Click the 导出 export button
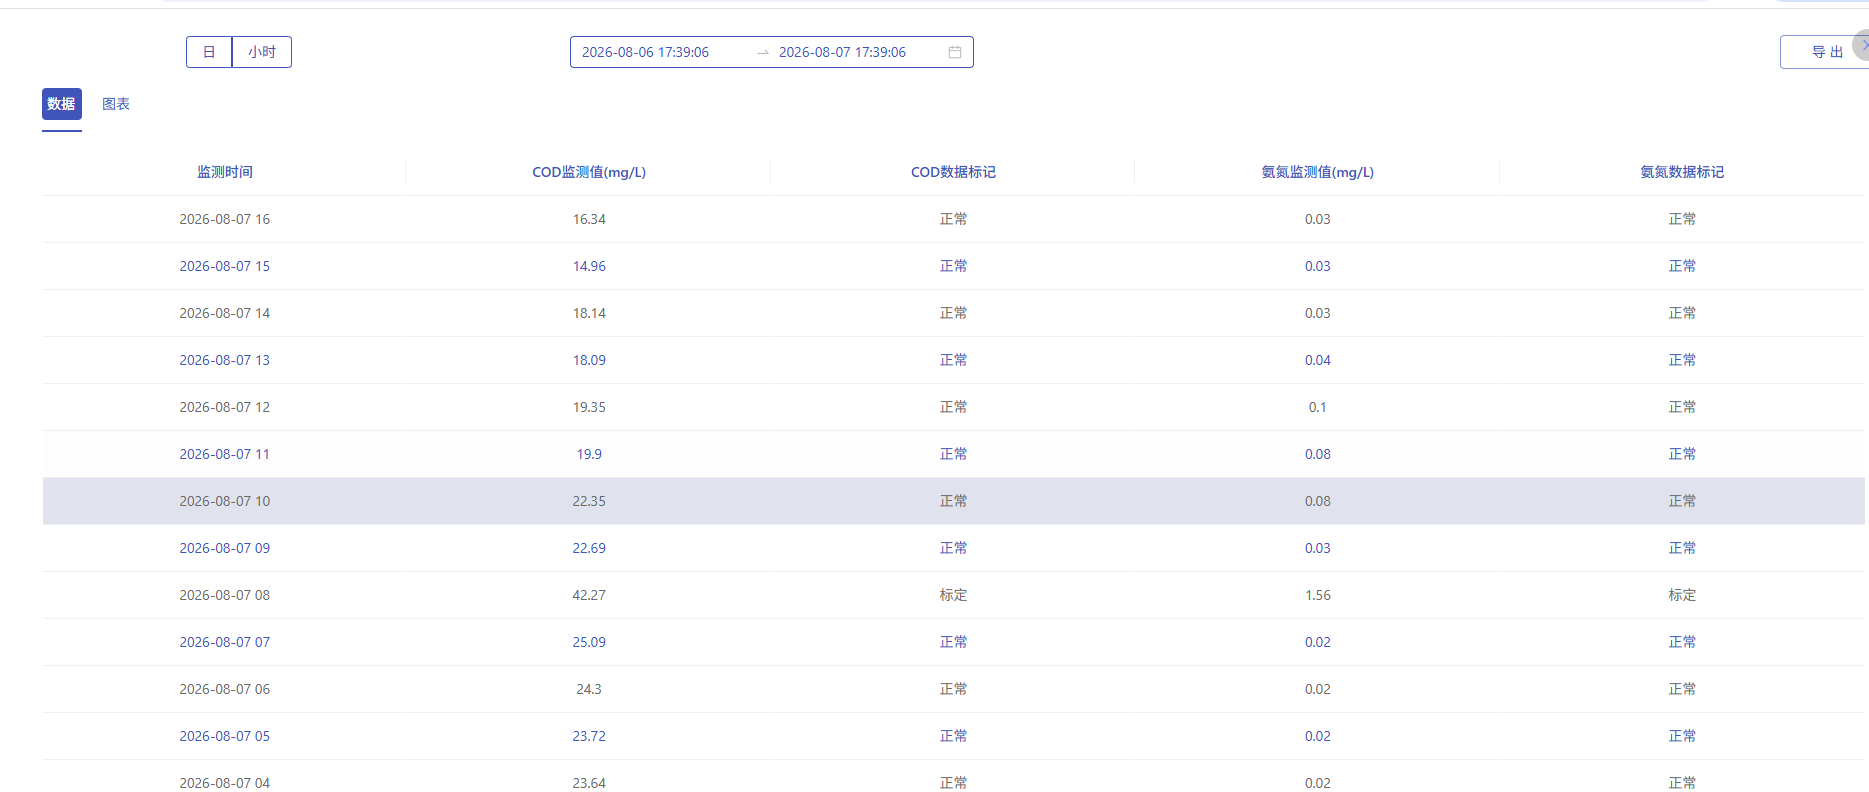Screen dimensions: 1869x792 pyautogui.click(x=1823, y=52)
